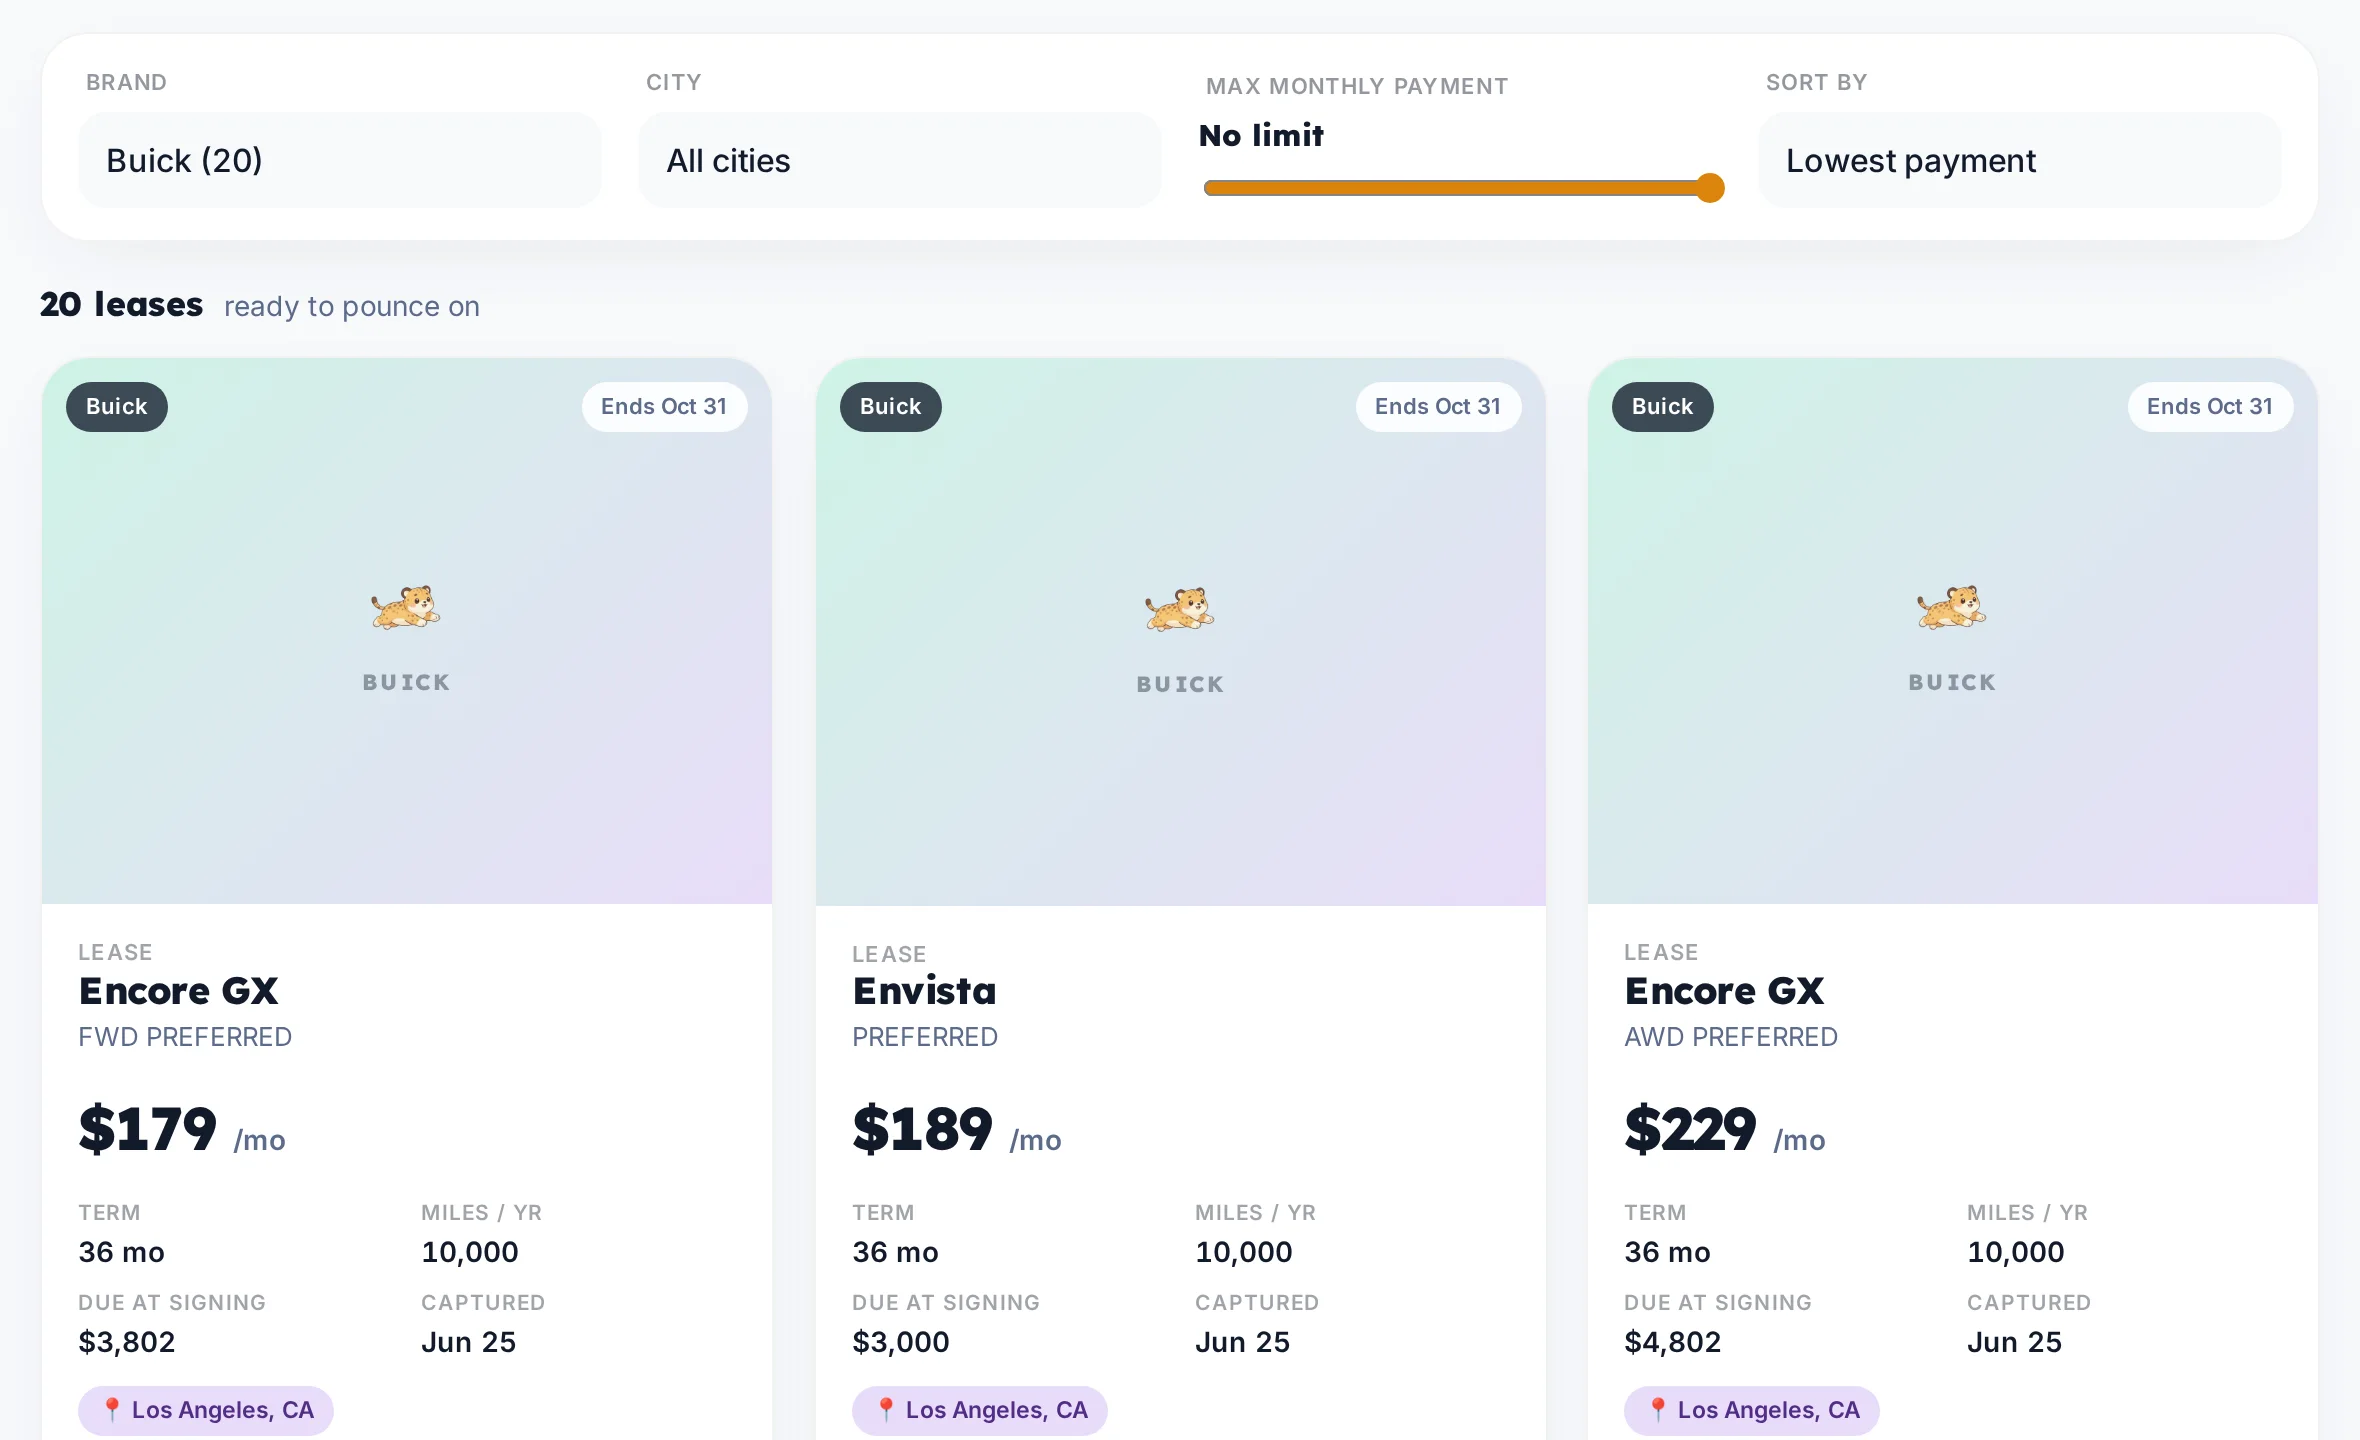The image size is (2360, 1440).
Task: Click the max monthly payment slider handle
Action: pyautogui.click(x=1710, y=188)
